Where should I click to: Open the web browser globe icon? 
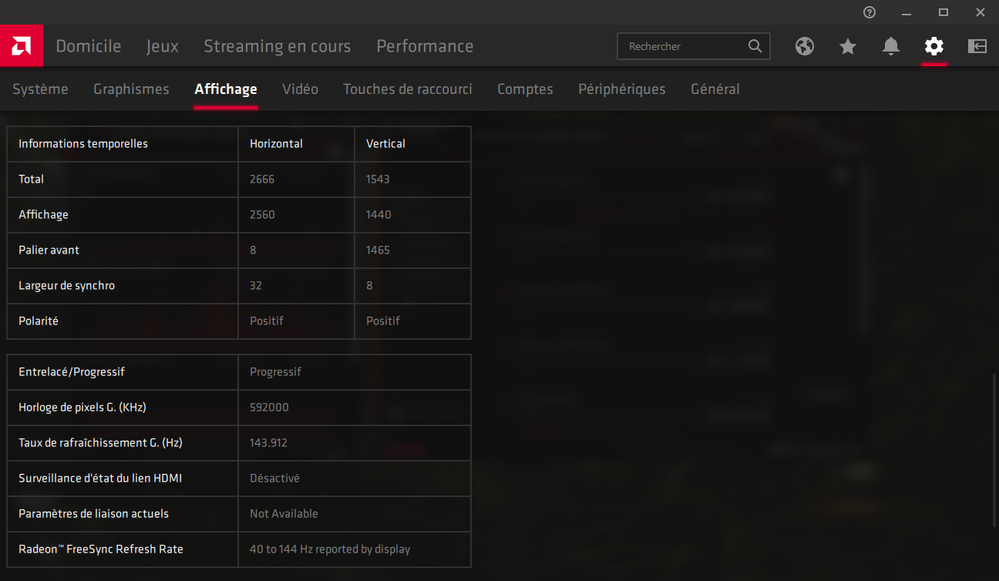coord(804,46)
